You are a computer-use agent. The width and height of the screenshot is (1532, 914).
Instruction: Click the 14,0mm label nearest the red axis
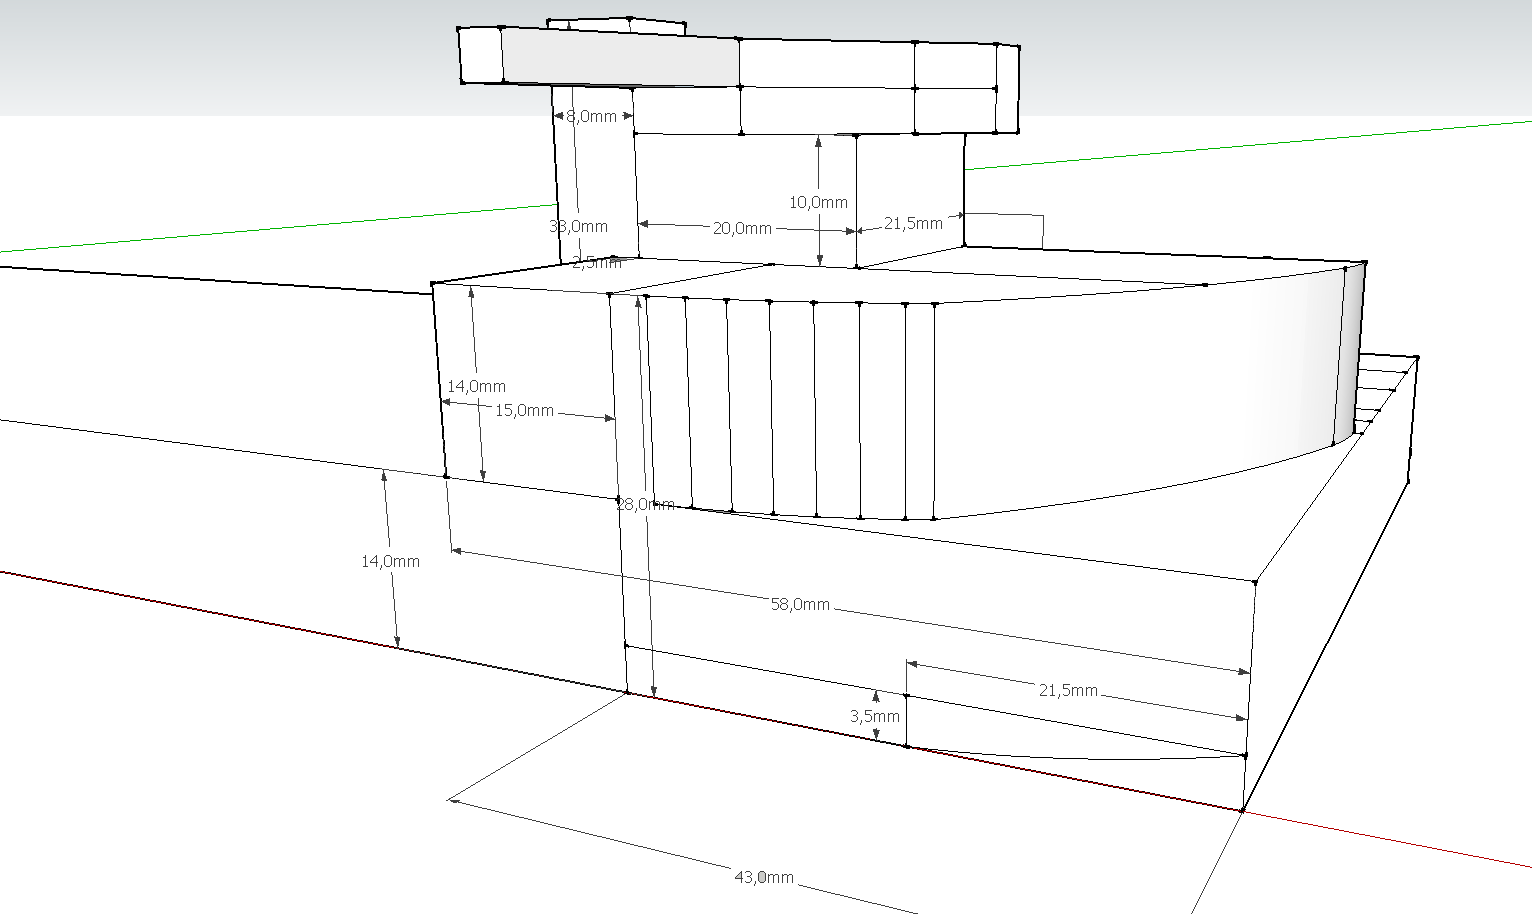click(390, 562)
